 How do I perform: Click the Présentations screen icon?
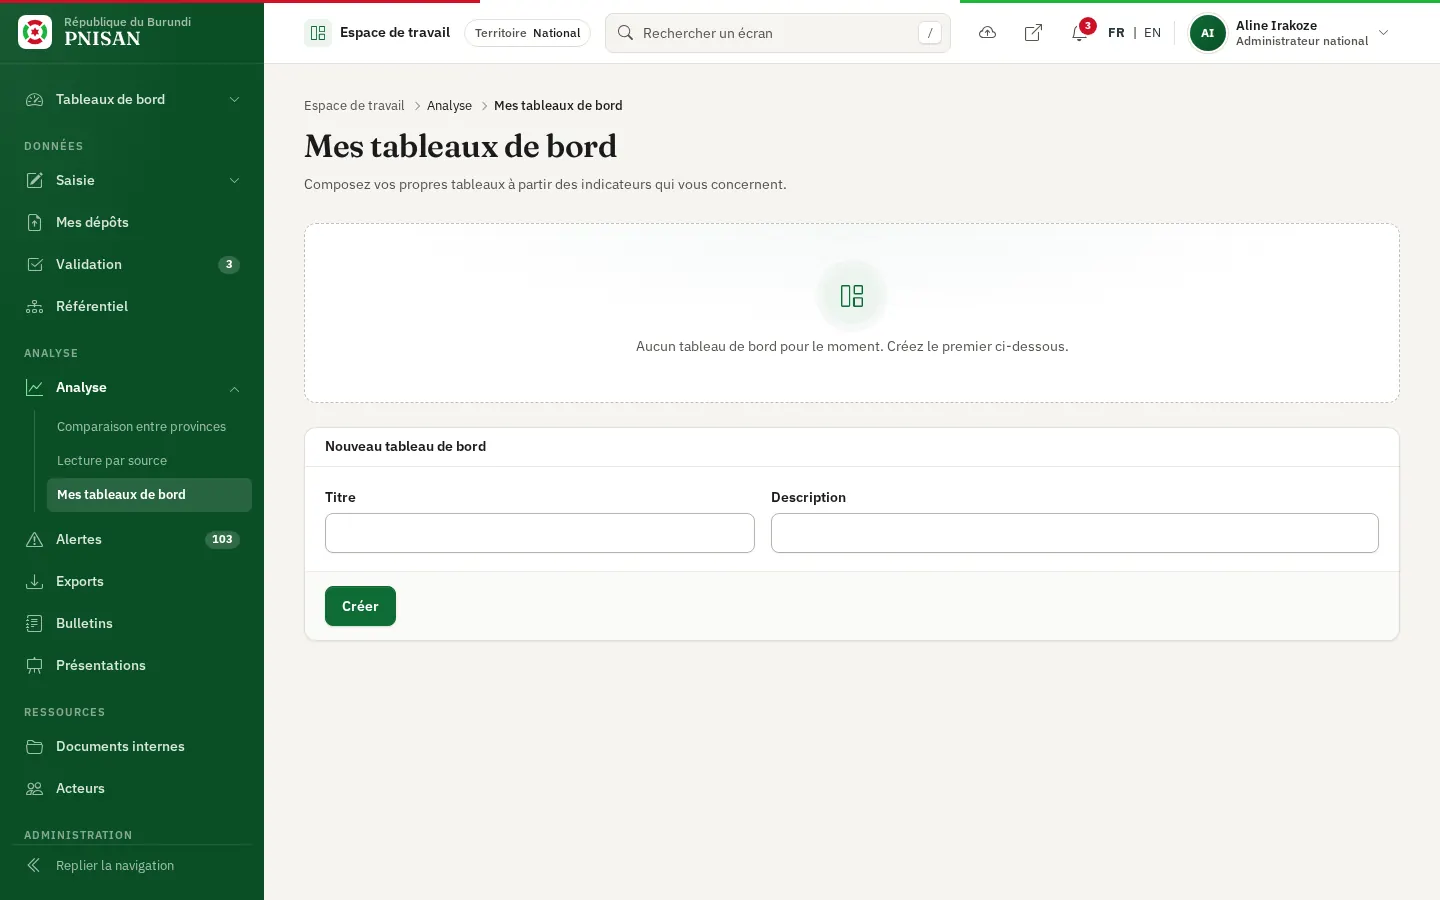pos(34,665)
